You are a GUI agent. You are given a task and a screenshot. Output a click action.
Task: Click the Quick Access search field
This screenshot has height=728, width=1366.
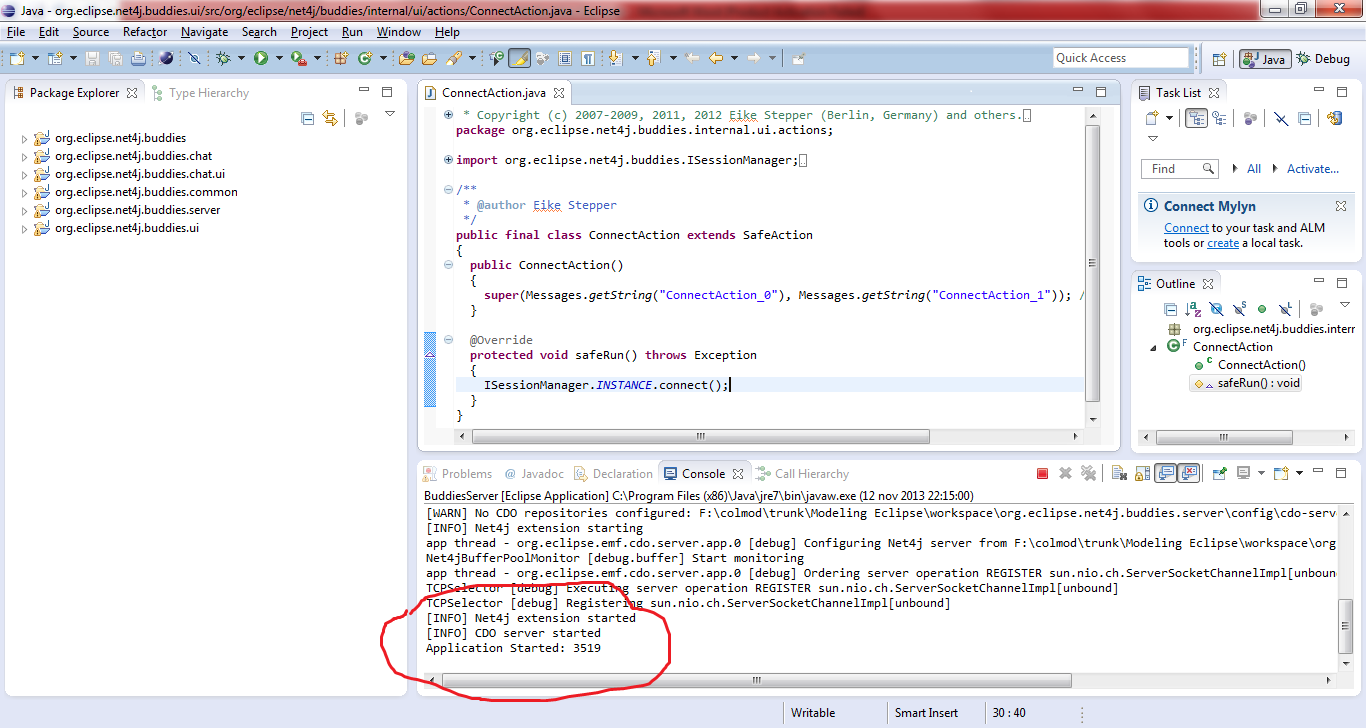[1121, 58]
